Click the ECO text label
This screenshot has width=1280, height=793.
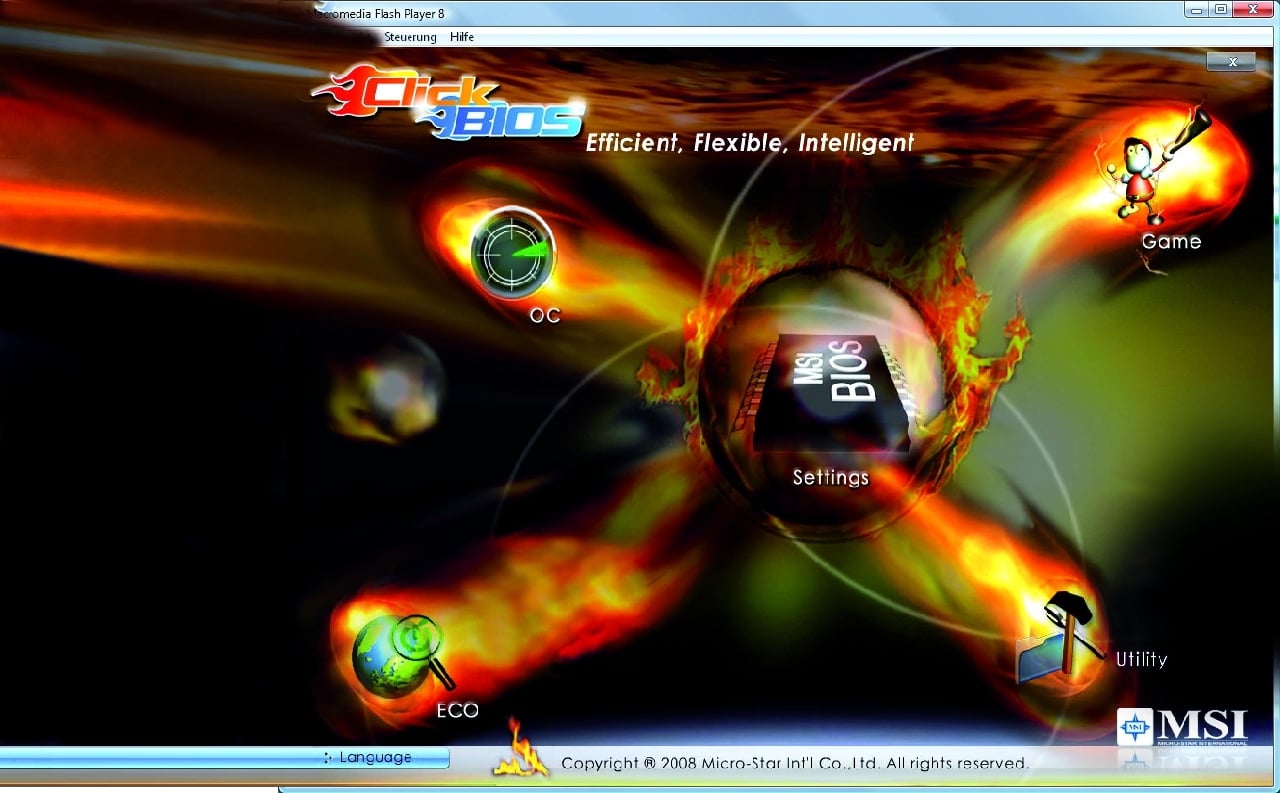(457, 711)
